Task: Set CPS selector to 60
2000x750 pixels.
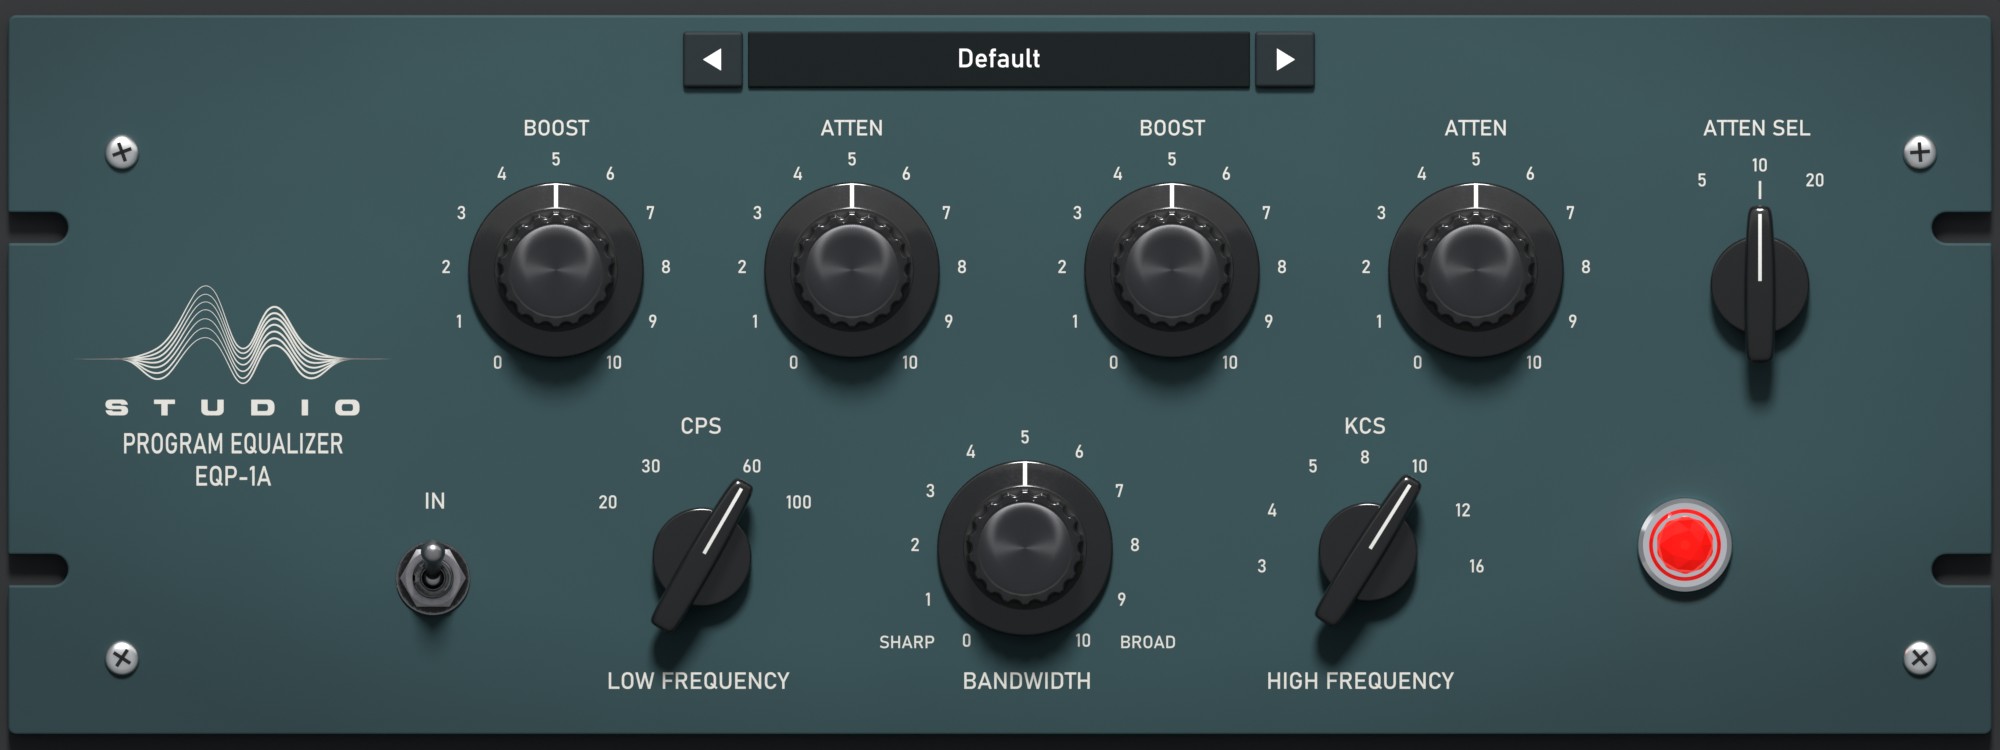Action: [x=752, y=466]
